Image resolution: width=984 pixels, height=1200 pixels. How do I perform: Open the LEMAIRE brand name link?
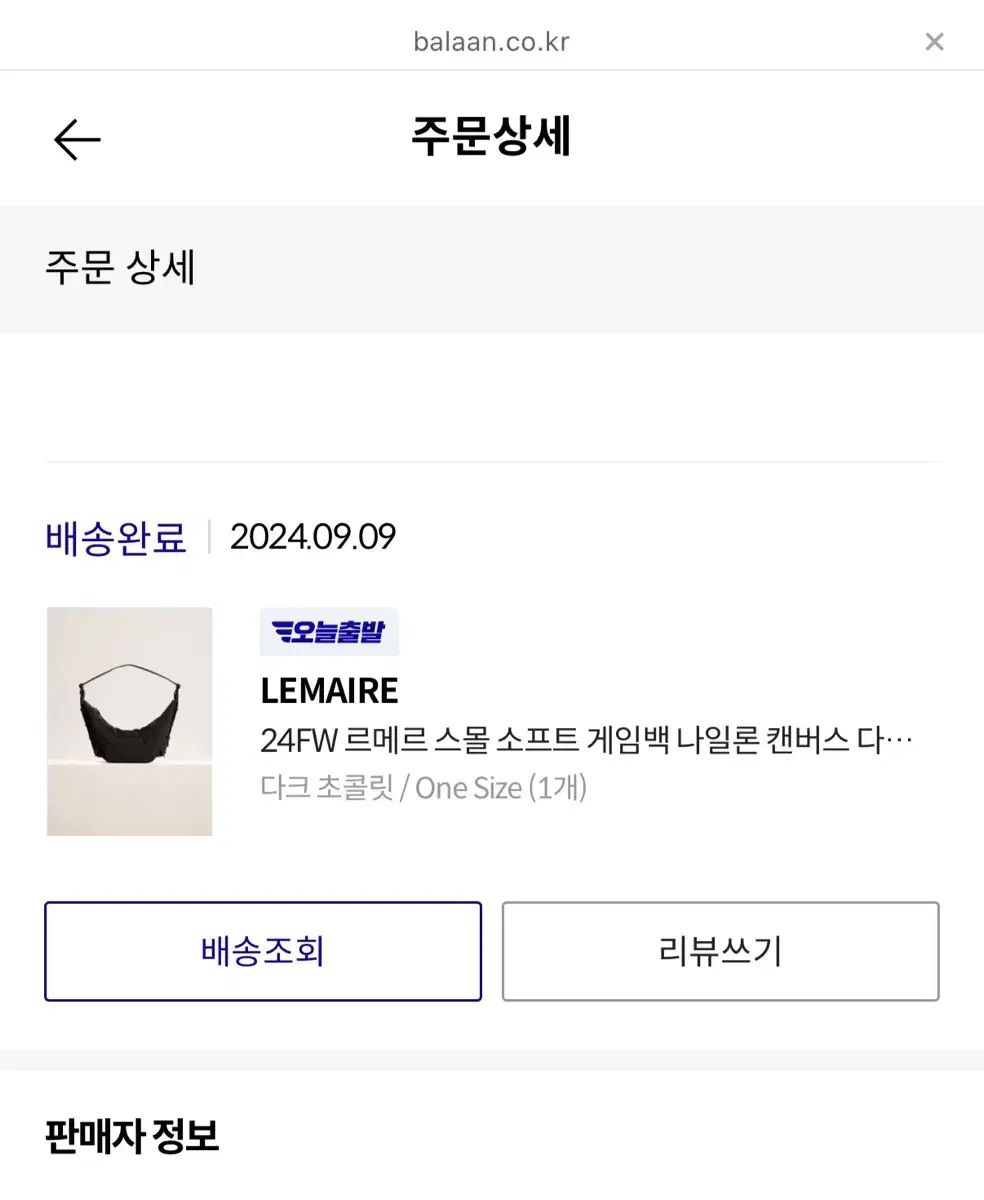[329, 690]
